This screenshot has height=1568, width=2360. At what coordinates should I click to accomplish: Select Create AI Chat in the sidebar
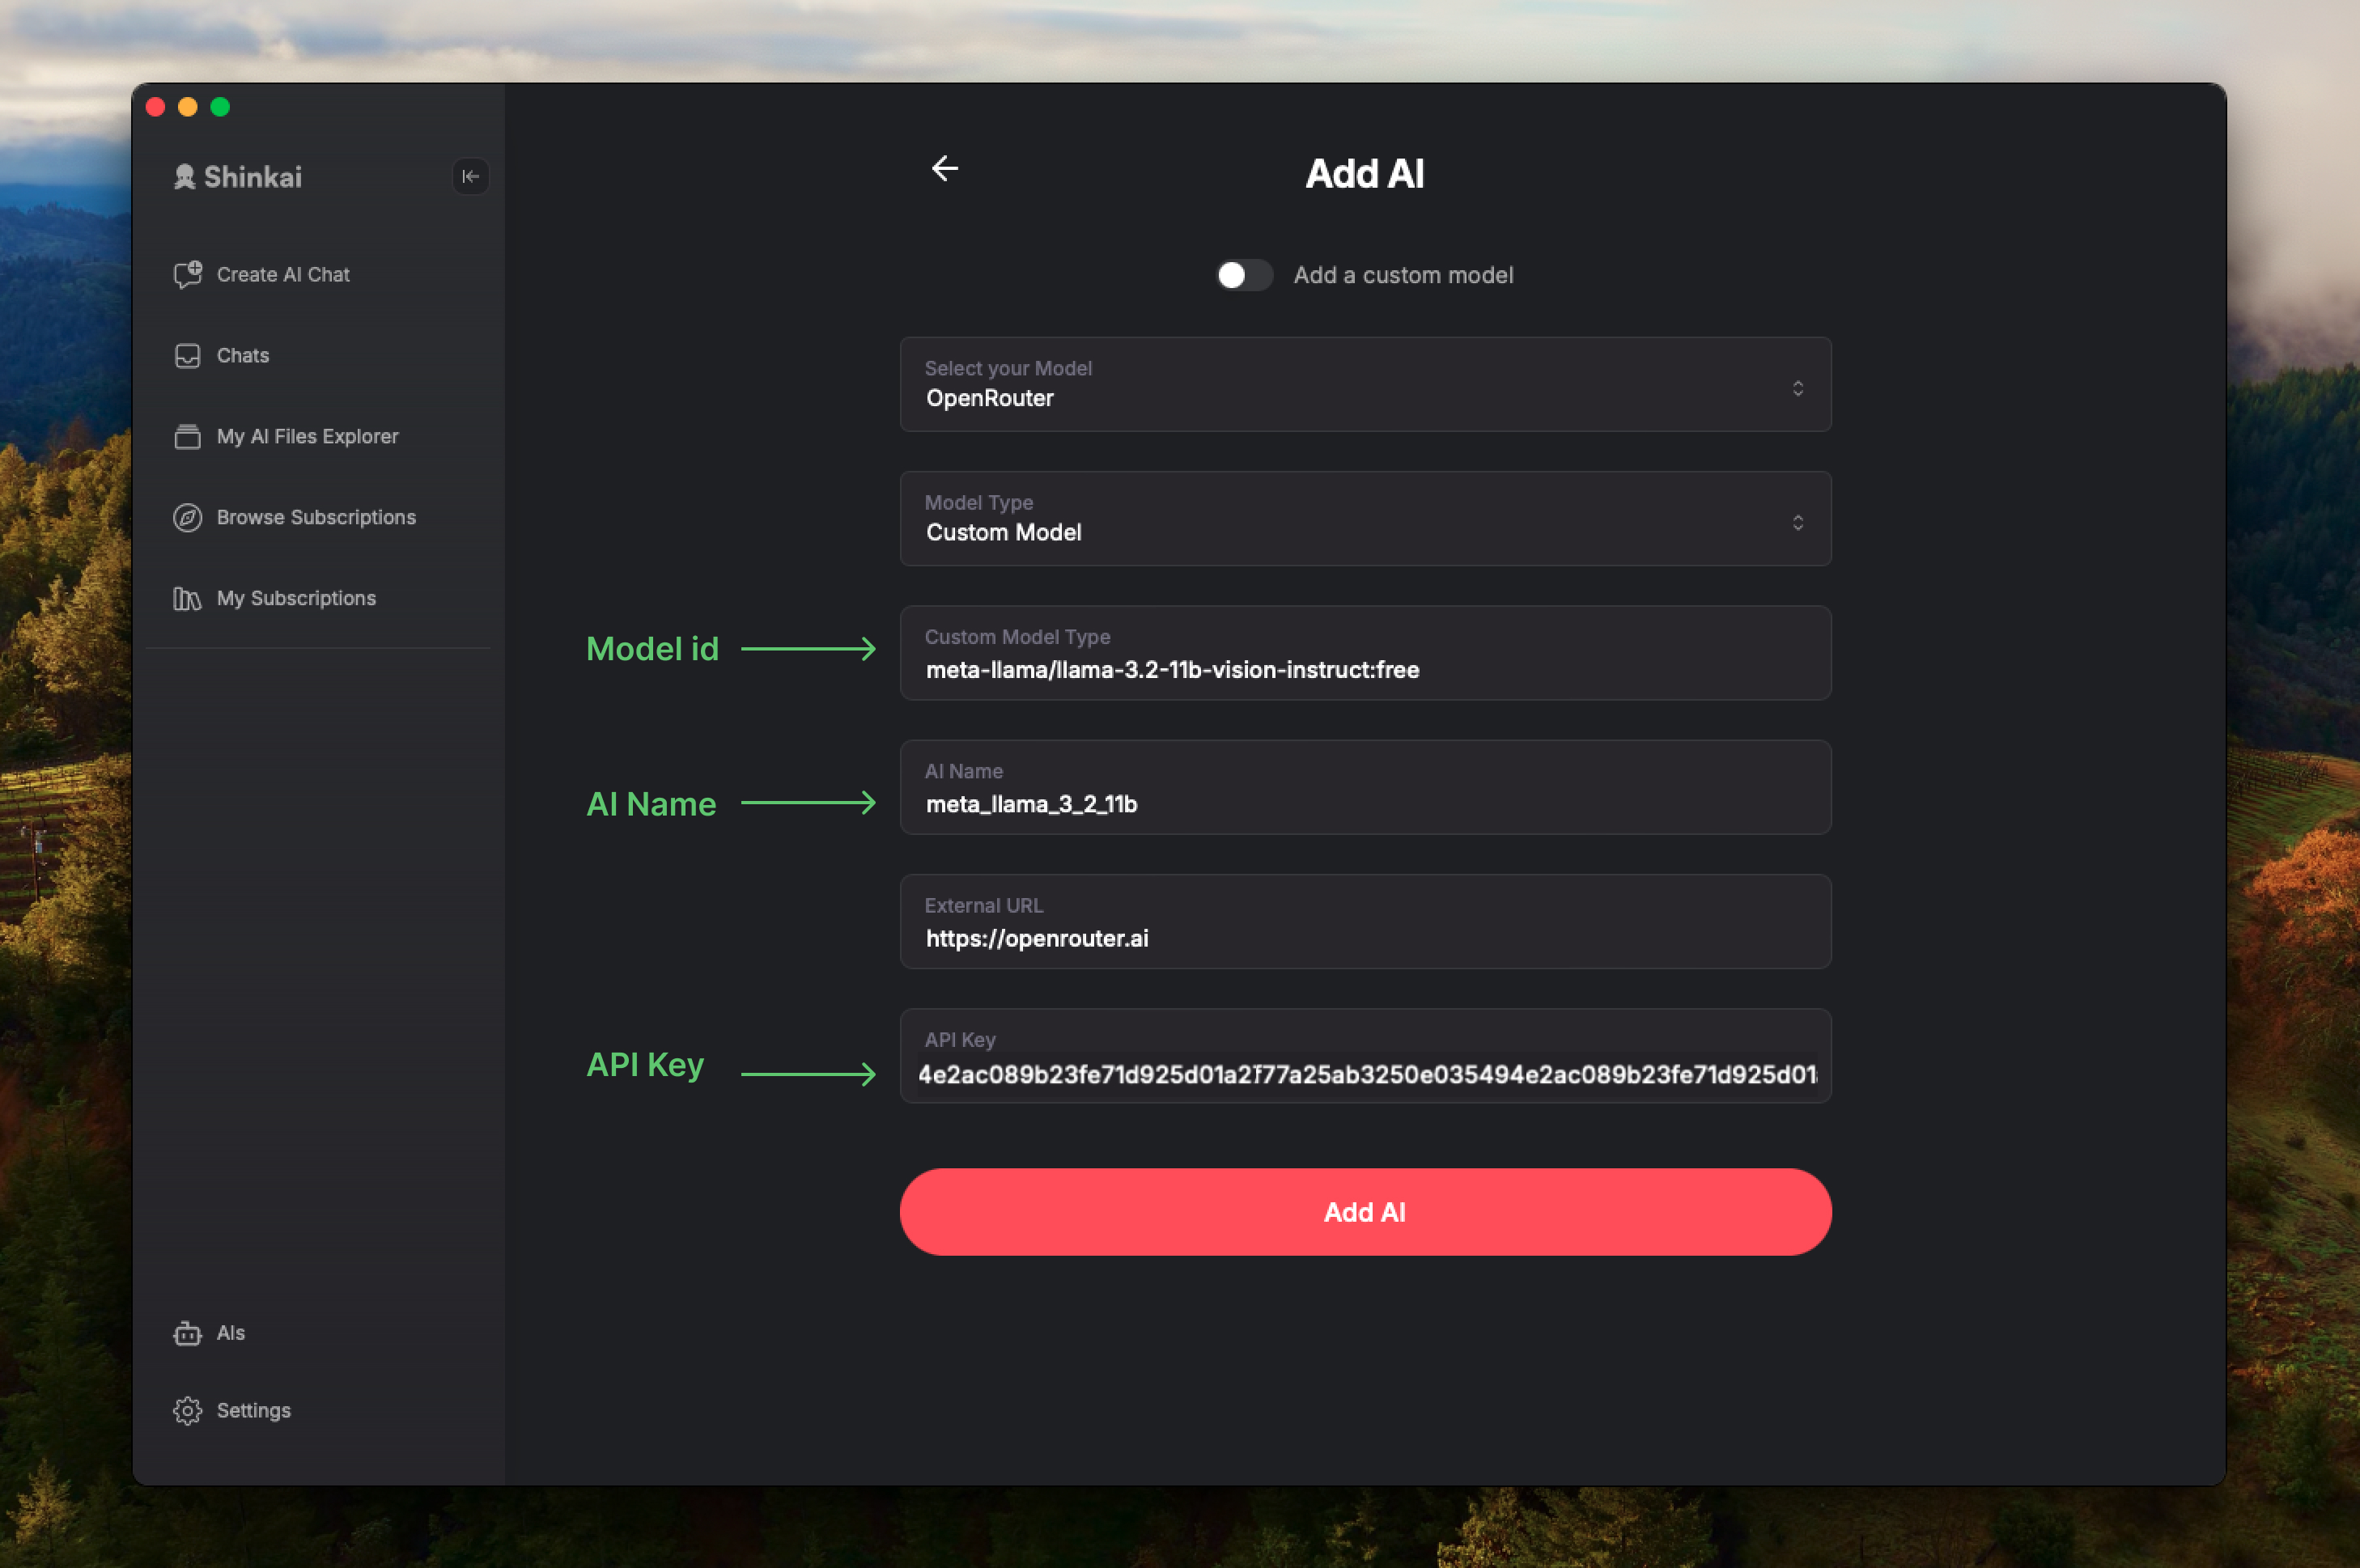coord(283,274)
